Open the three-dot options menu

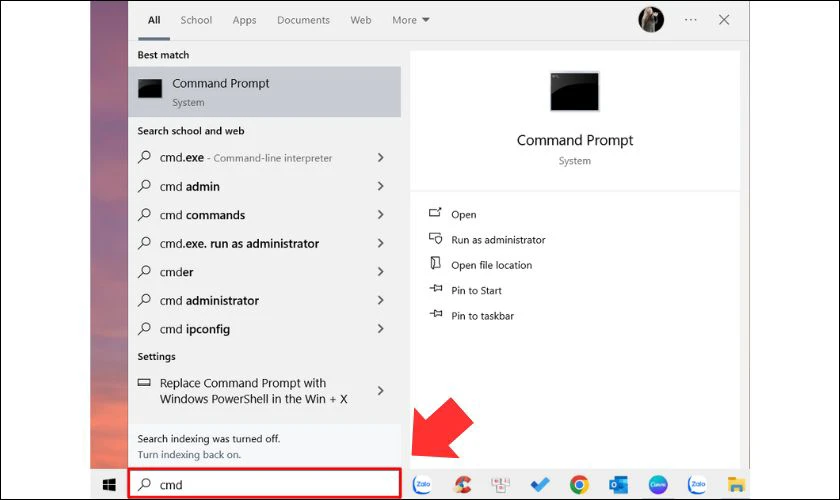click(x=691, y=20)
